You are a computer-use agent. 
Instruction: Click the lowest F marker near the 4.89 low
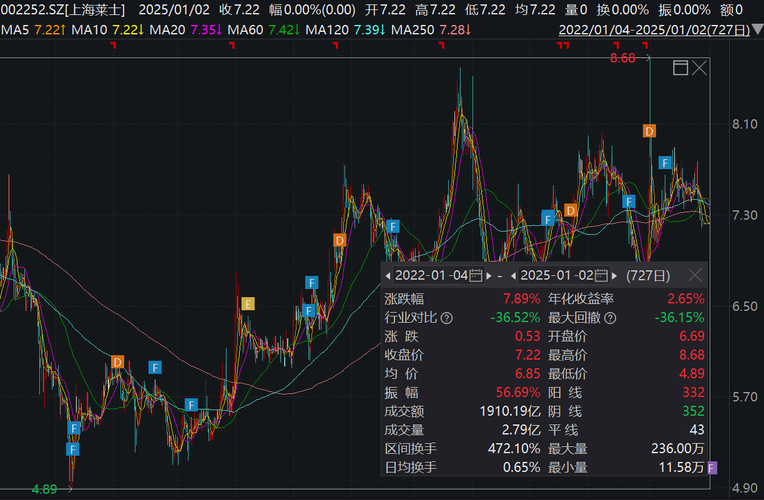[73, 449]
